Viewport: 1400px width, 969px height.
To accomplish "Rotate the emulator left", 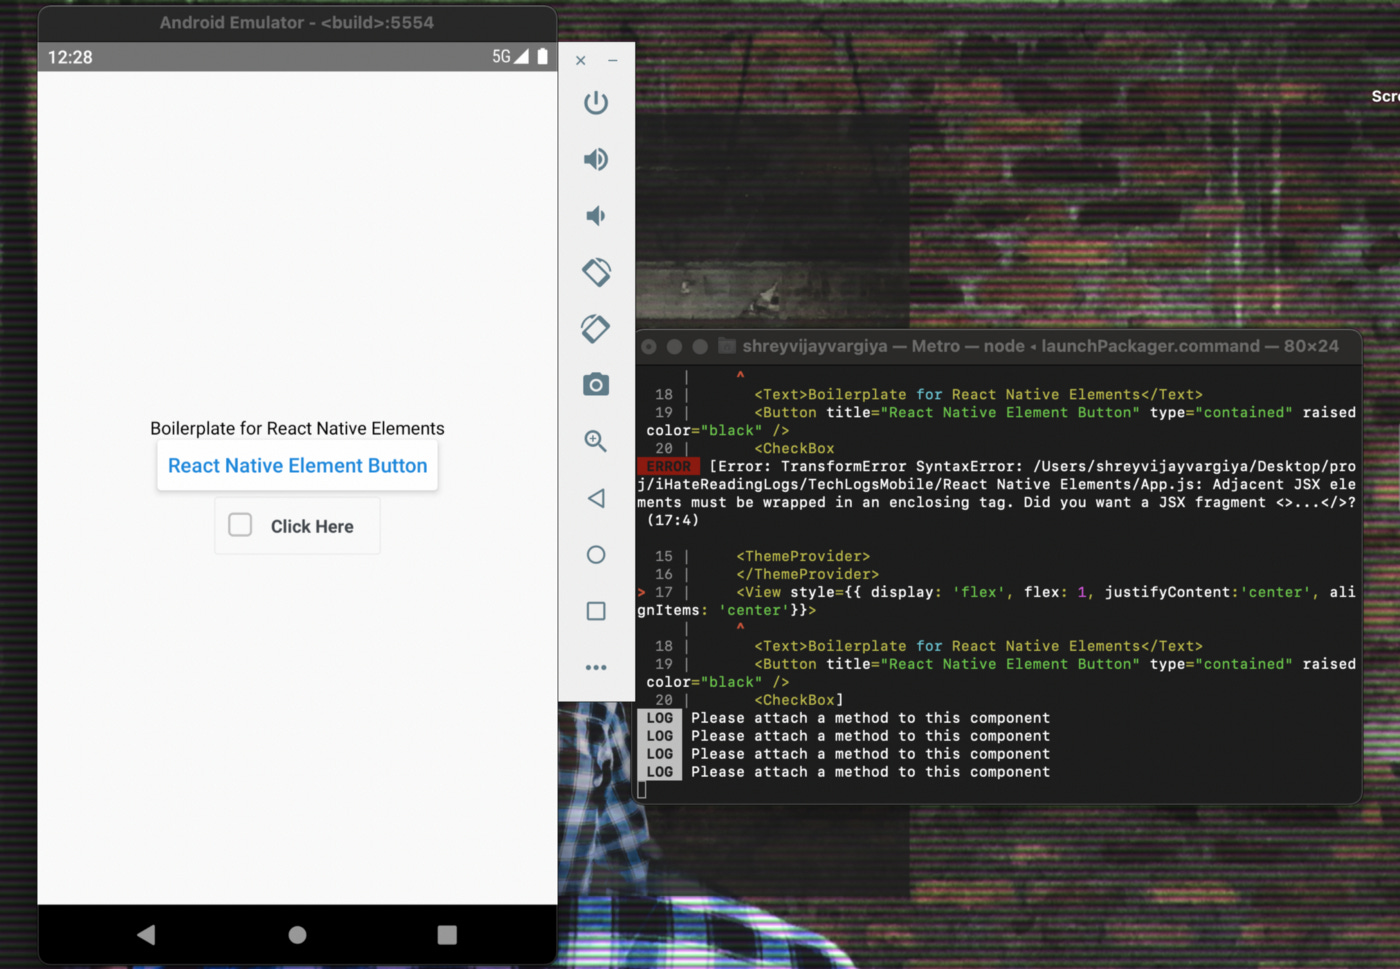I will [x=596, y=272].
